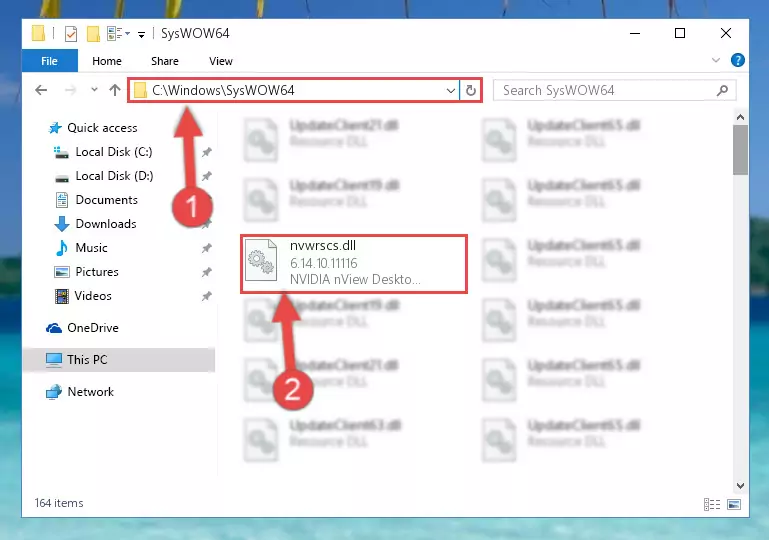Click the vertical scrollbar thumb
The height and width of the screenshot is (540, 769).
pos(740,150)
